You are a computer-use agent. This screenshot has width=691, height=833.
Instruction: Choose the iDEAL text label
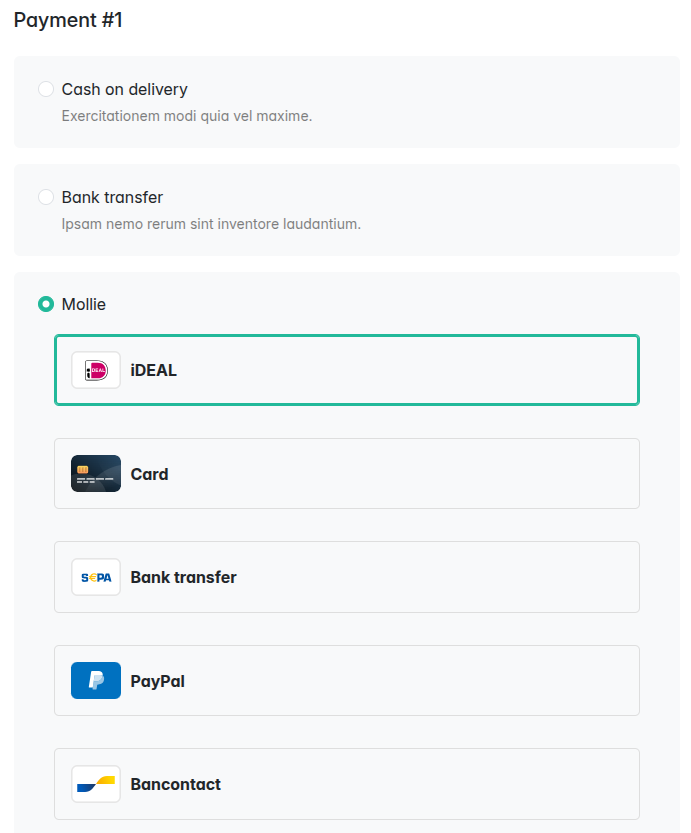click(x=154, y=370)
